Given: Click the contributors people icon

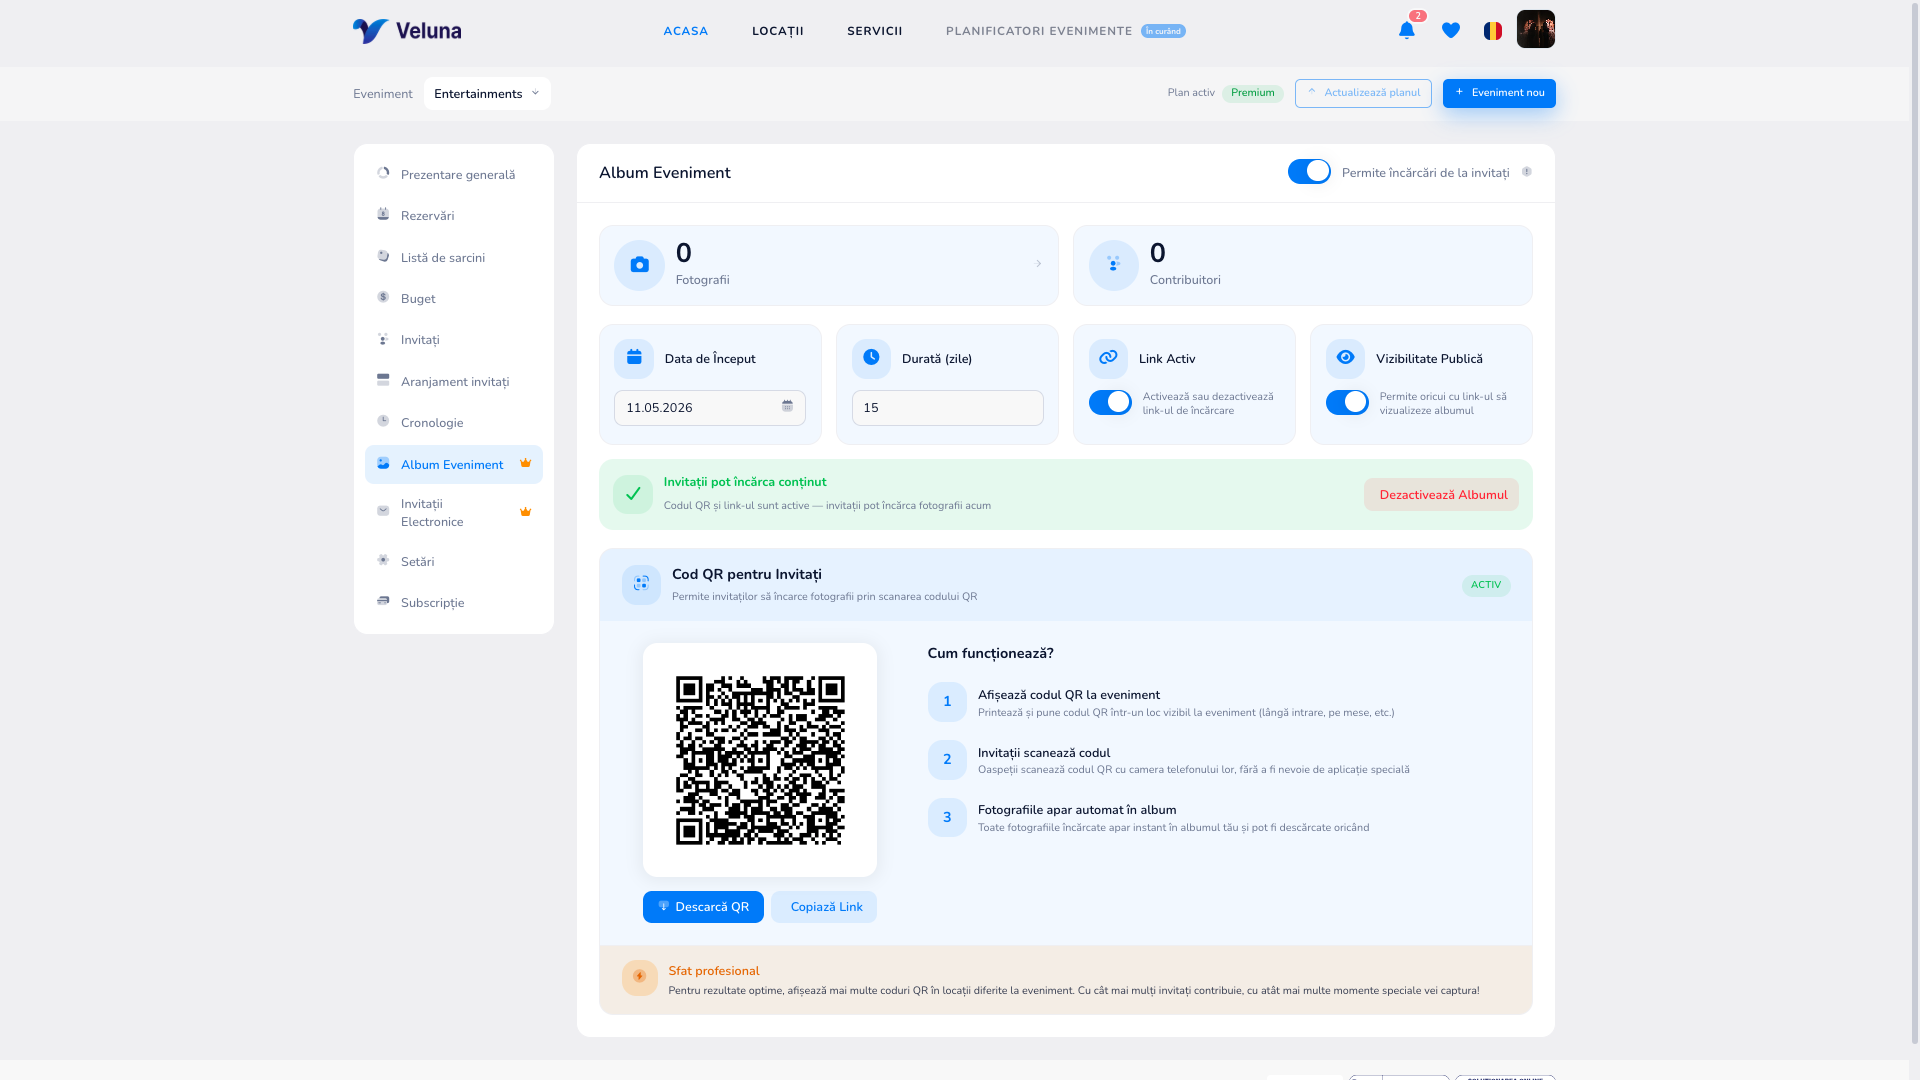Looking at the screenshot, I should pos(1113,265).
